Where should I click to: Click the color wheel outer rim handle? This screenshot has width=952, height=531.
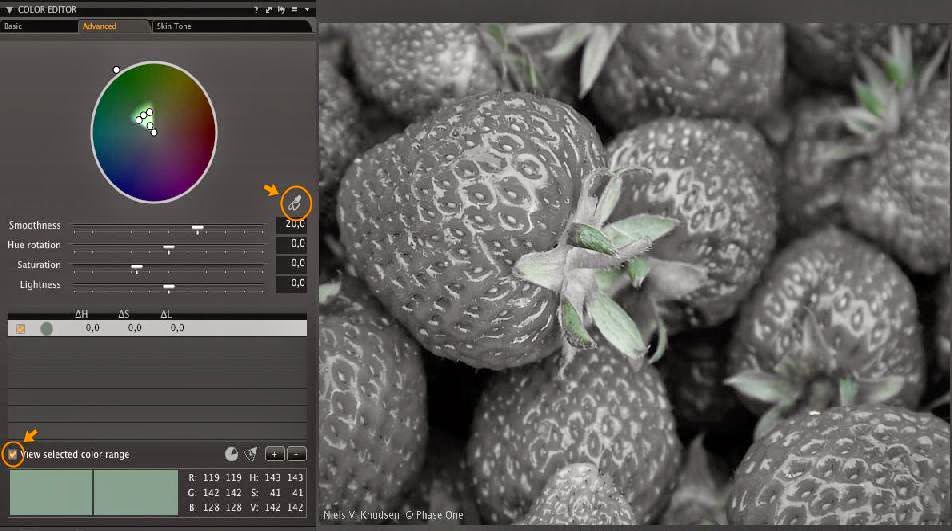tap(117, 70)
